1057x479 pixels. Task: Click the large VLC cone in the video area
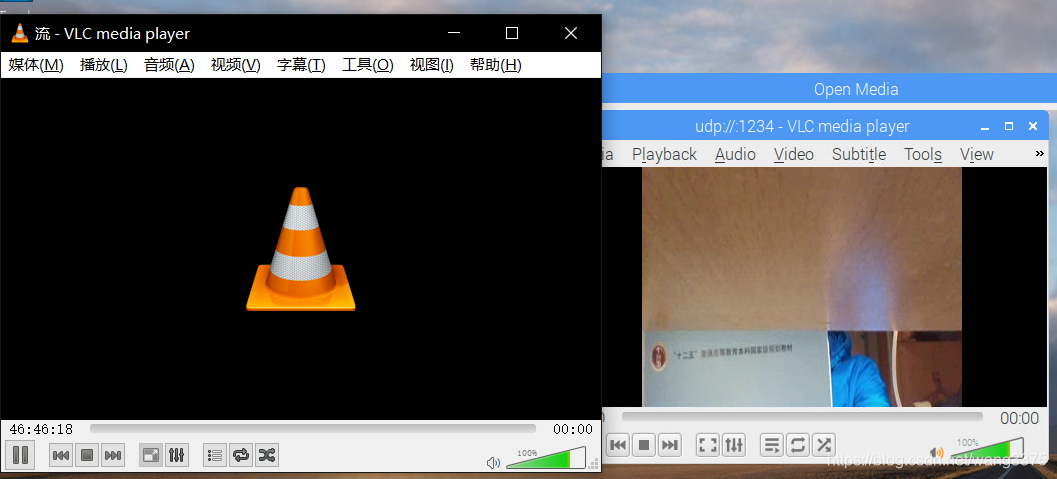301,249
